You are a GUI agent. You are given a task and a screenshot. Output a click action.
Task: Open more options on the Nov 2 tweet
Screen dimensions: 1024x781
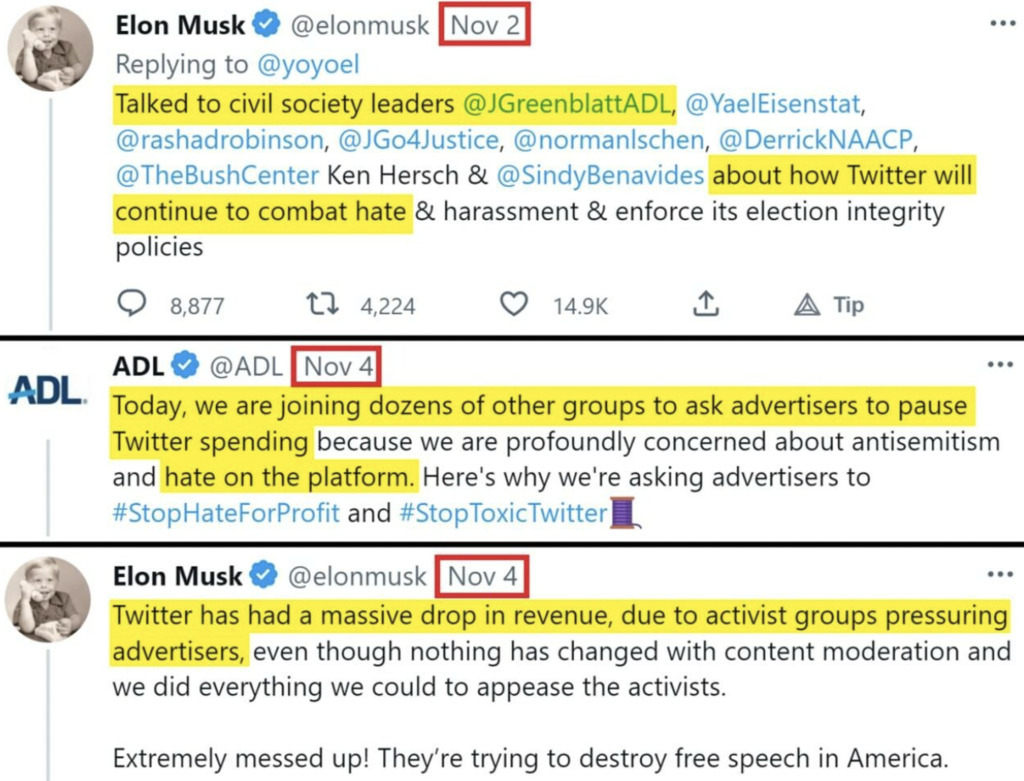[1001, 23]
